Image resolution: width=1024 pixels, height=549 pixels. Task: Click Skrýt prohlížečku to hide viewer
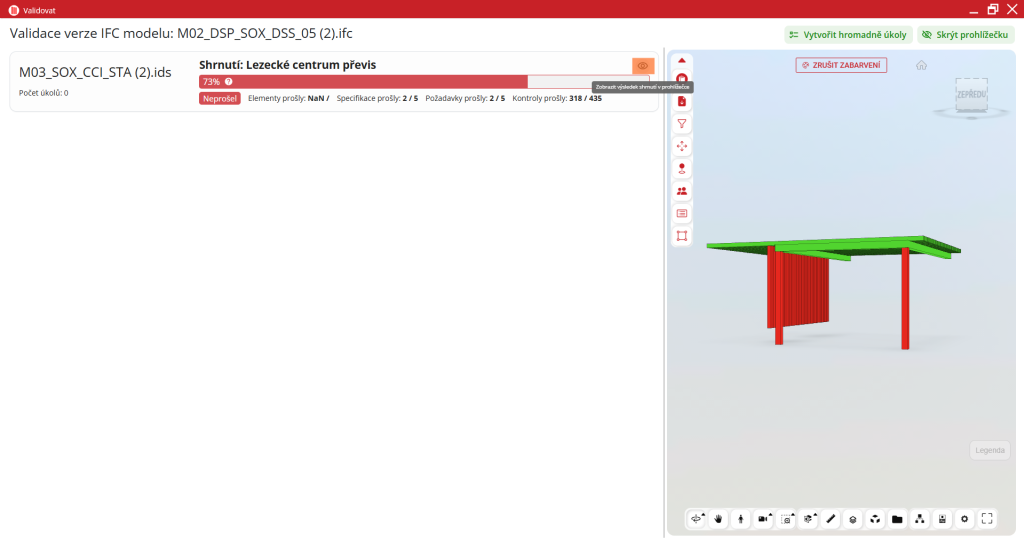coord(965,34)
